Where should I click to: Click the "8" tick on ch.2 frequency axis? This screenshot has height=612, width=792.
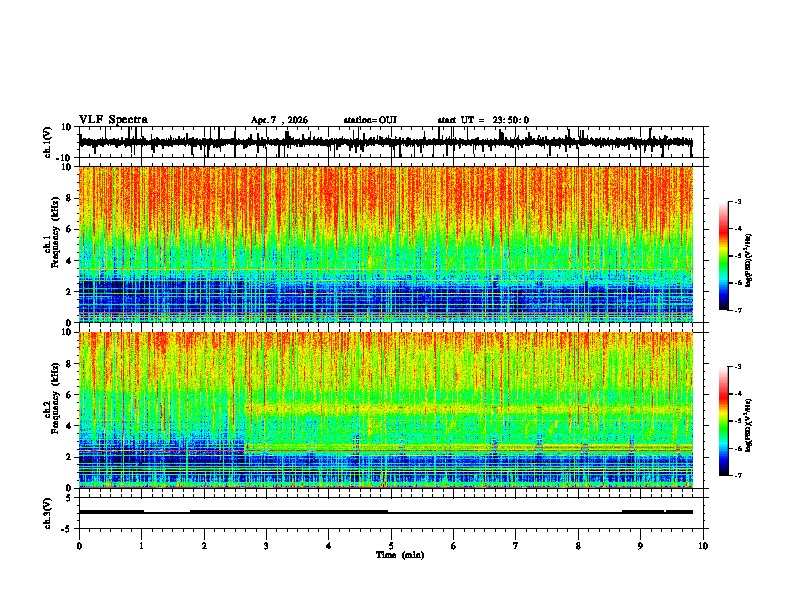coord(70,364)
